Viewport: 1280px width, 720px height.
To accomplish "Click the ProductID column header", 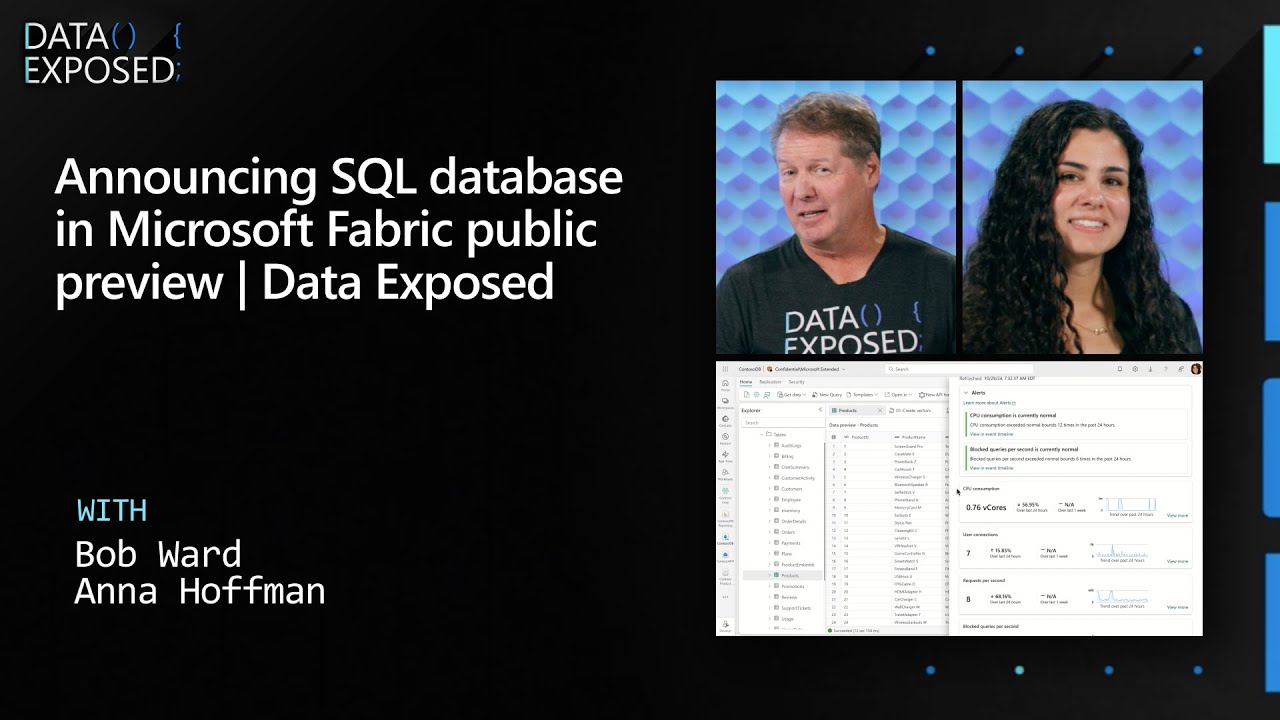I will pyautogui.click(x=860, y=437).
